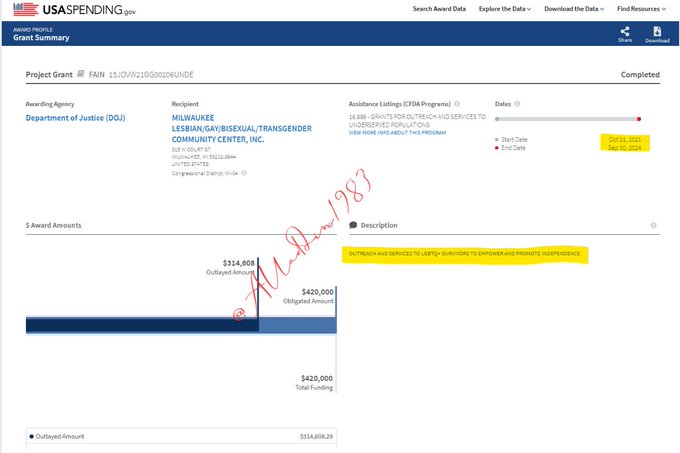Click info icon beside Congressional District

[x=243, y=172]
